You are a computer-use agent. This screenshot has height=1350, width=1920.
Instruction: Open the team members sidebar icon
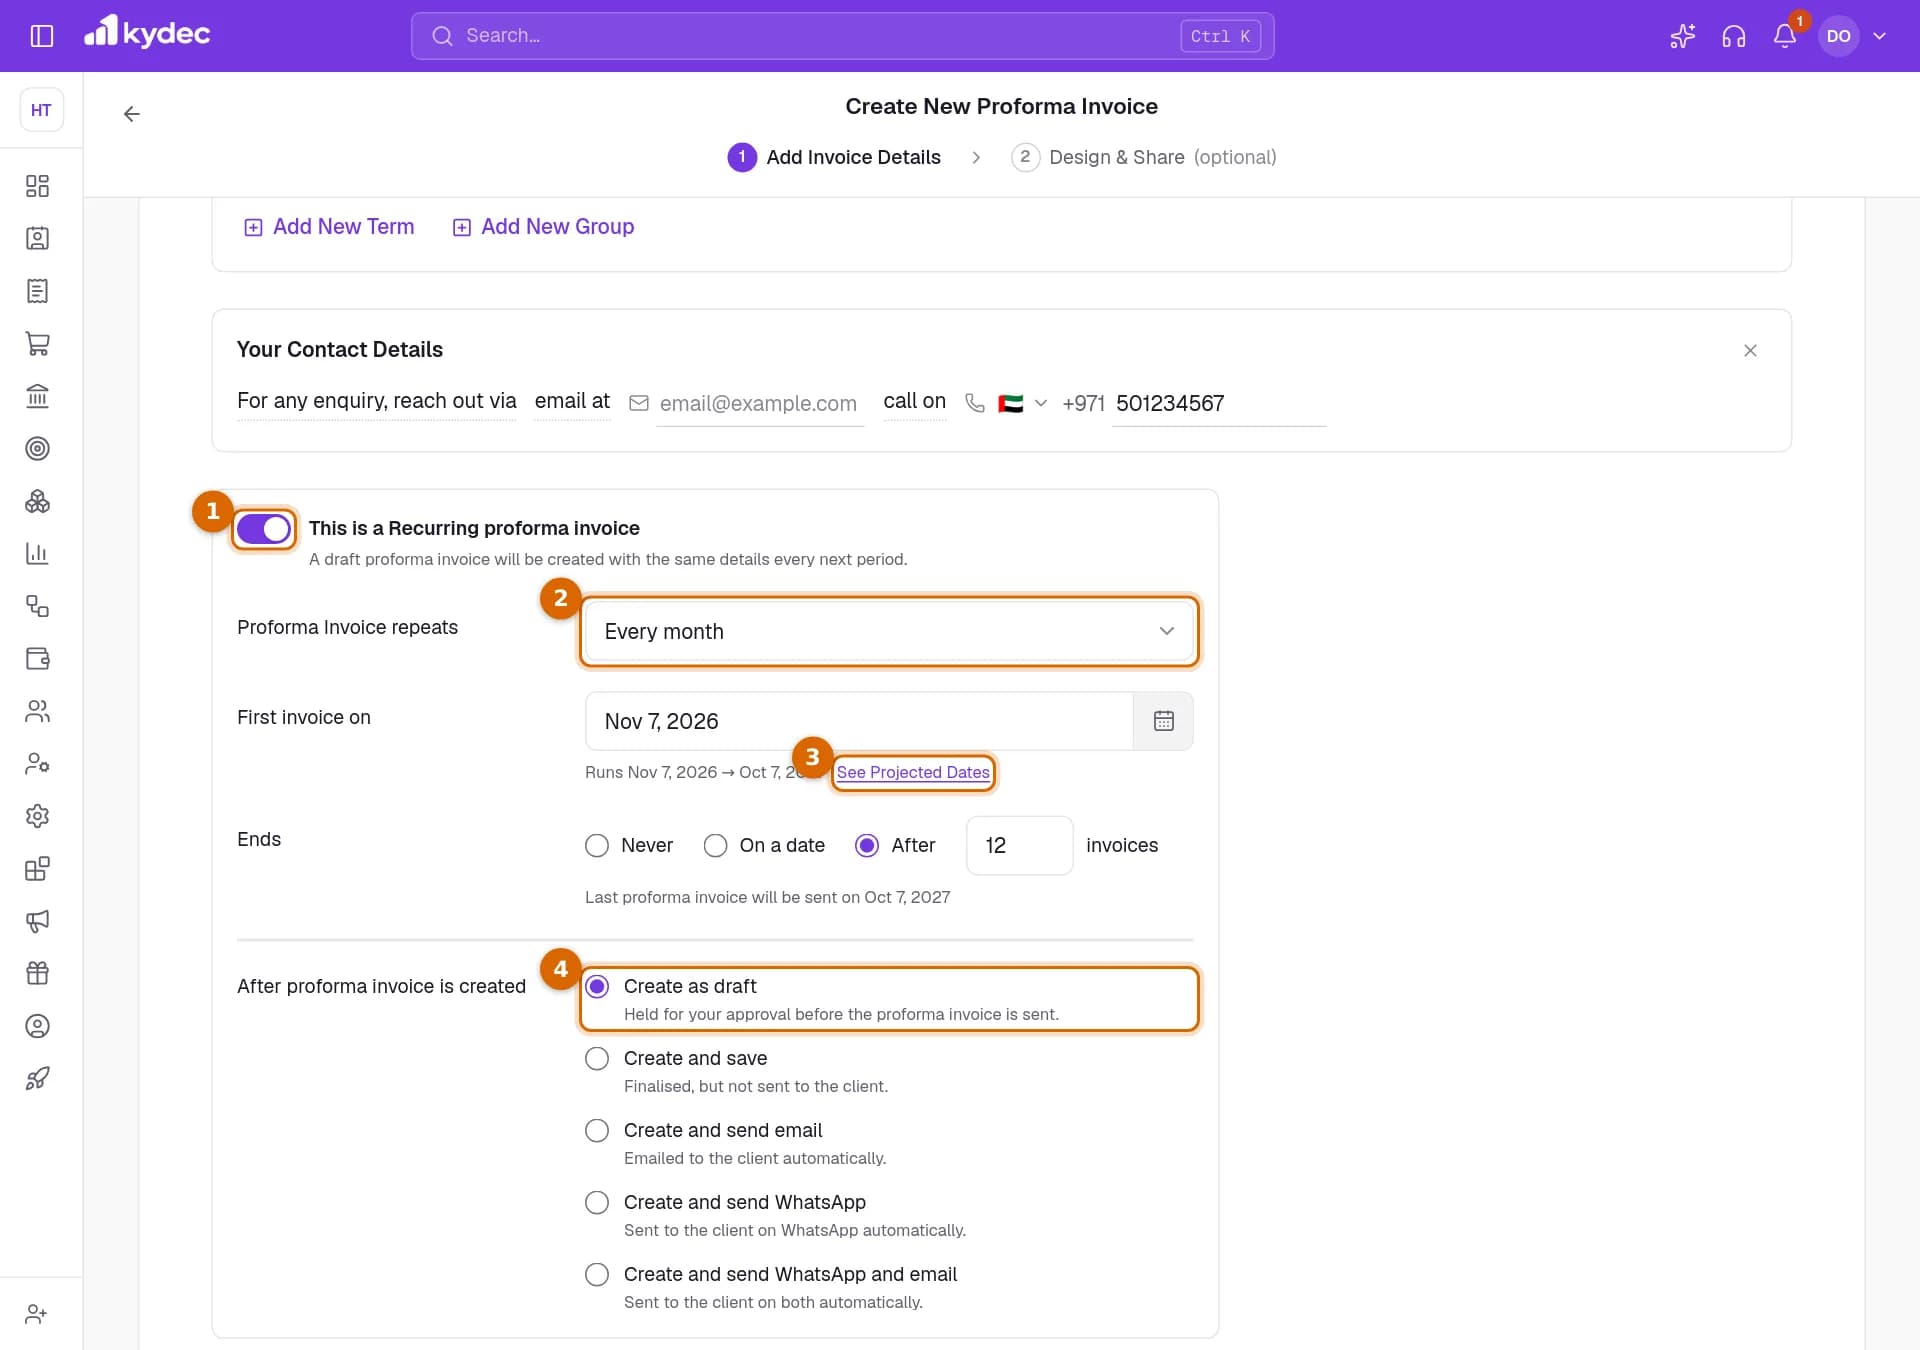click(37, 711)
